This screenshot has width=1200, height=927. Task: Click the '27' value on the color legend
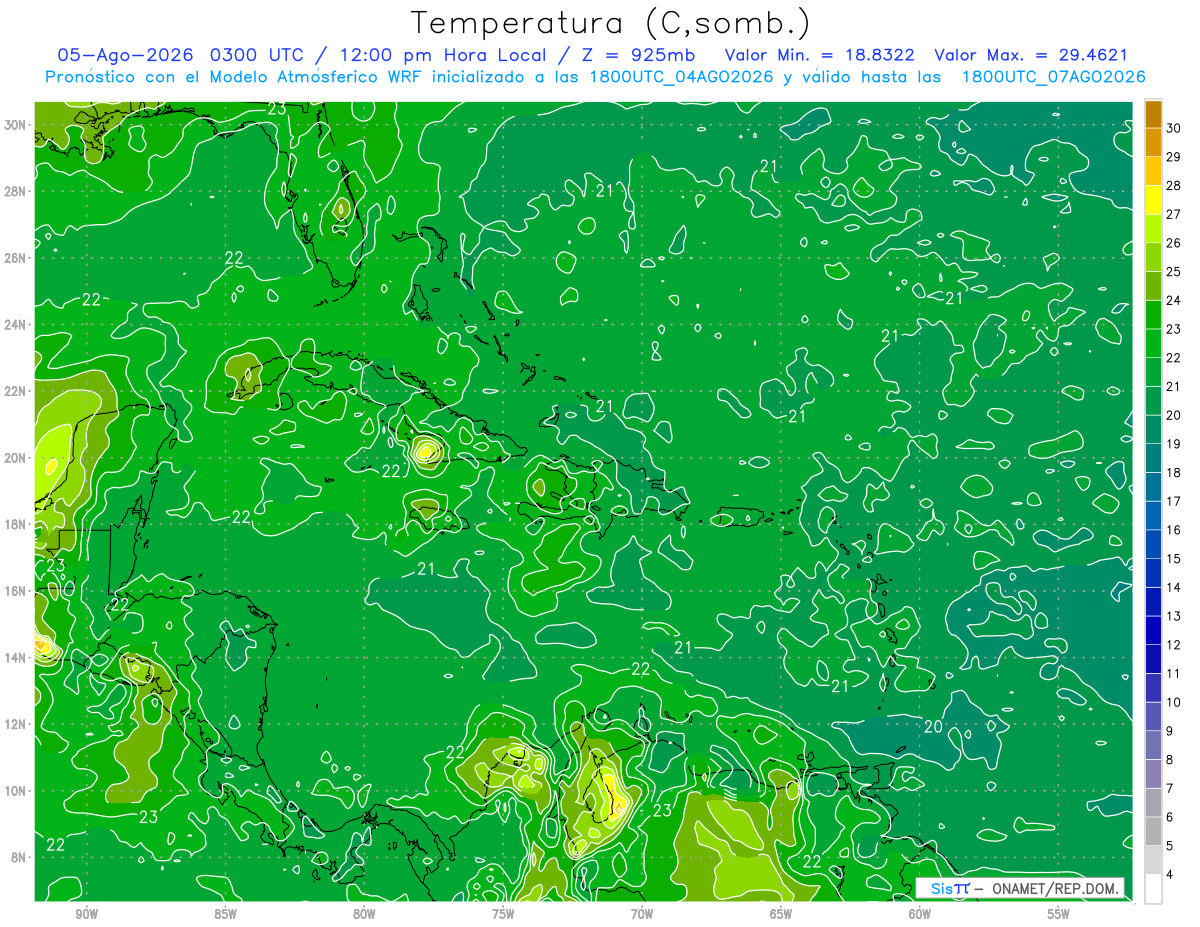1174,214
